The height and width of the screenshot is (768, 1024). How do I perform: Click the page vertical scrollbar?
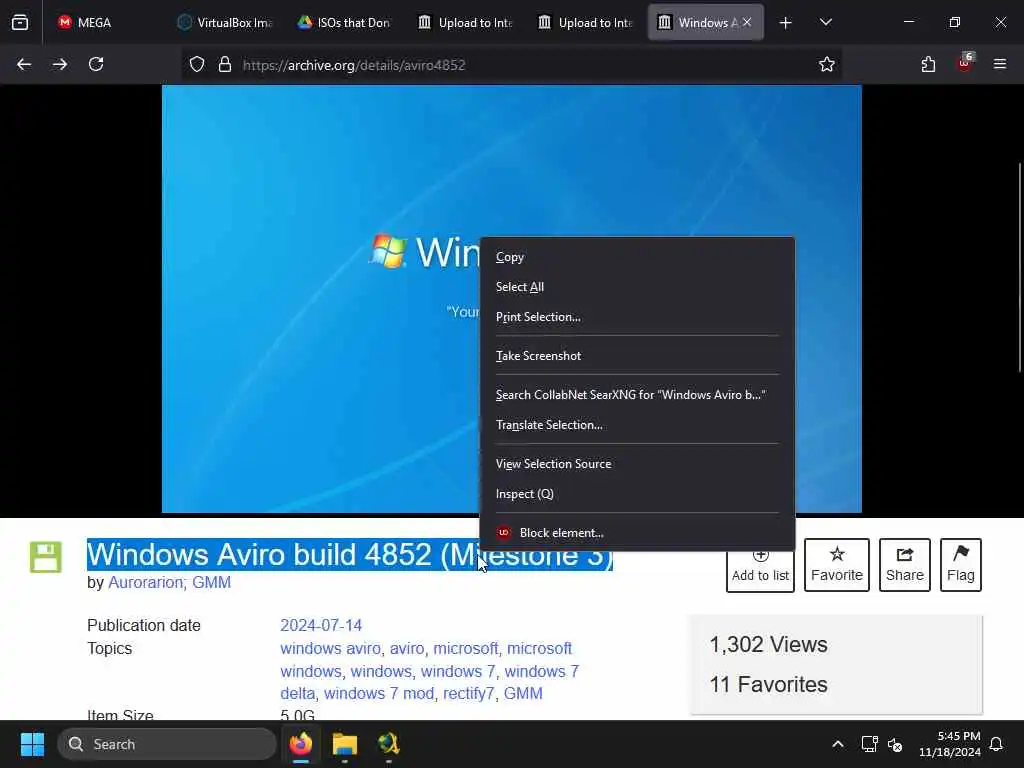pos(1019,268)
